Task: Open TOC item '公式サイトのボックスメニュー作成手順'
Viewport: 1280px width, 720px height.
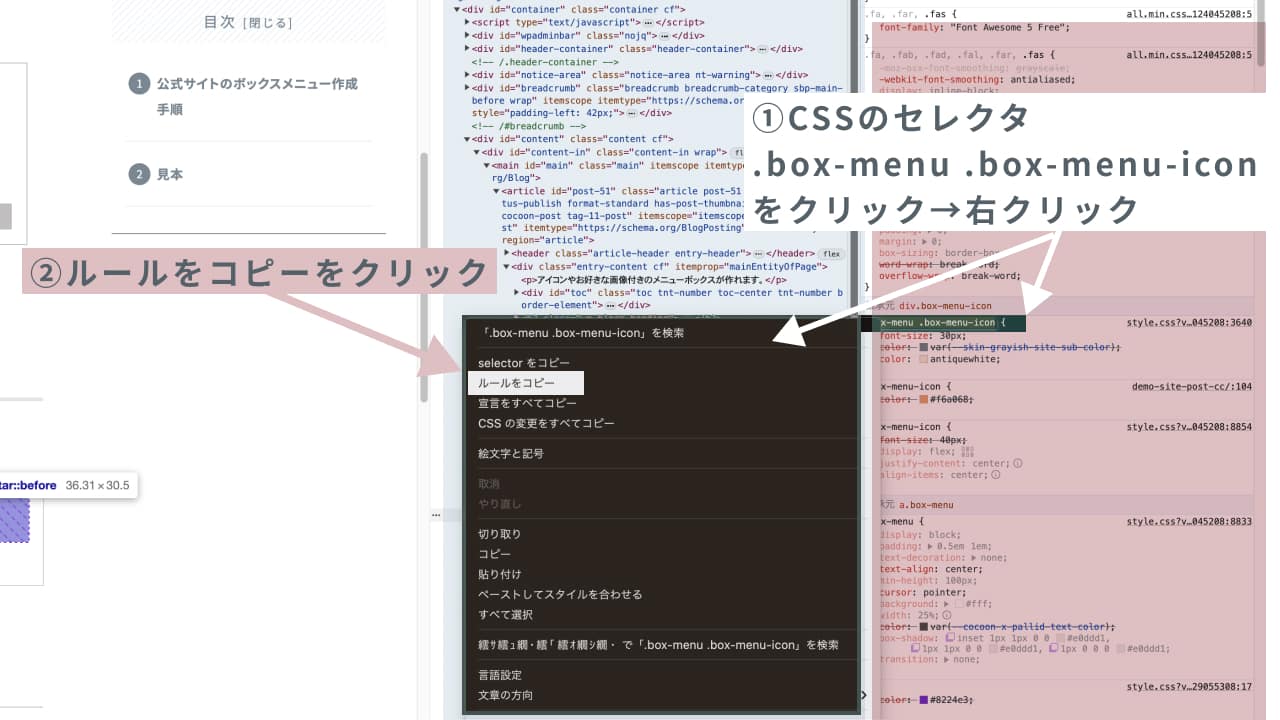Action: tap(257, 96)
